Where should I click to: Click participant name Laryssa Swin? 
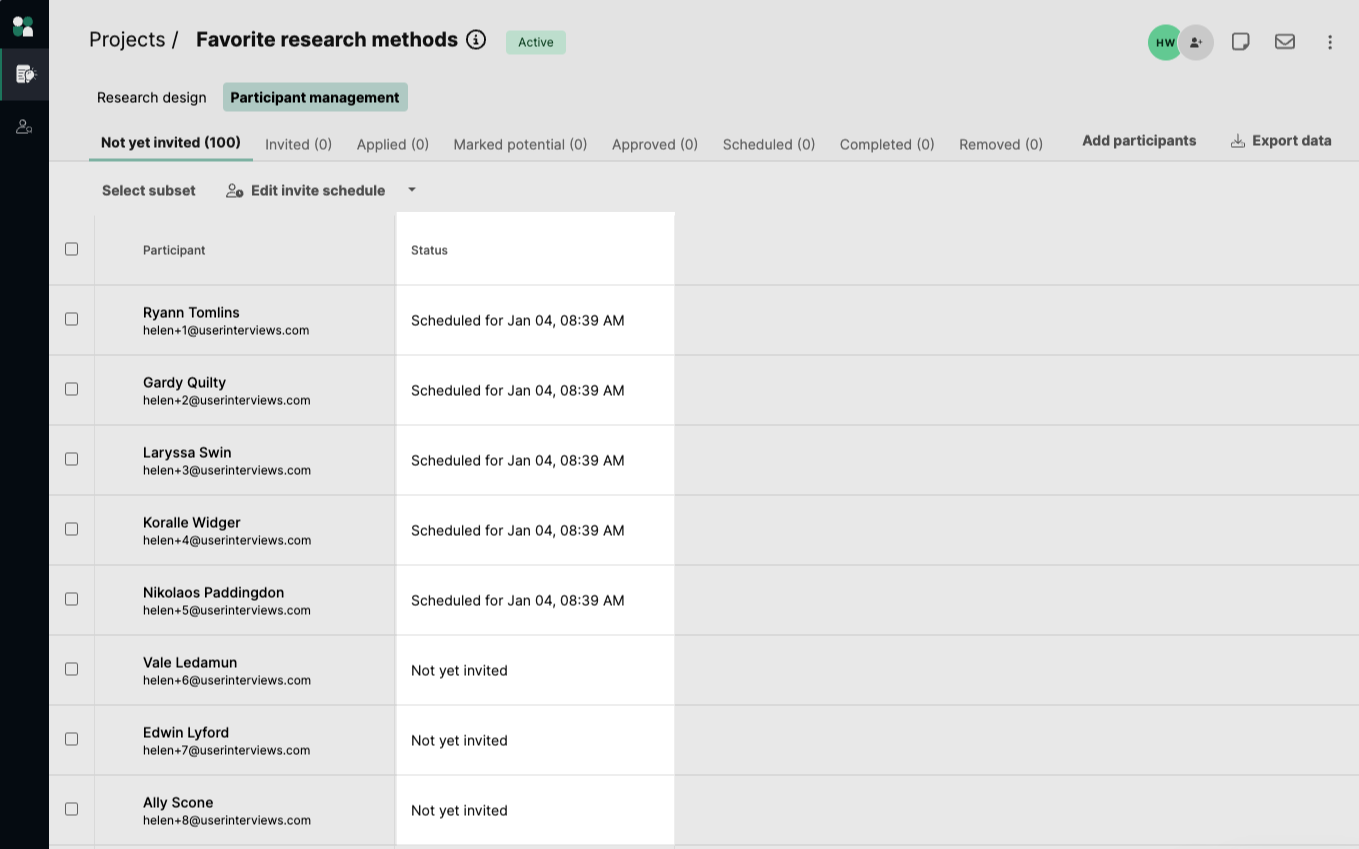point(187,452)
